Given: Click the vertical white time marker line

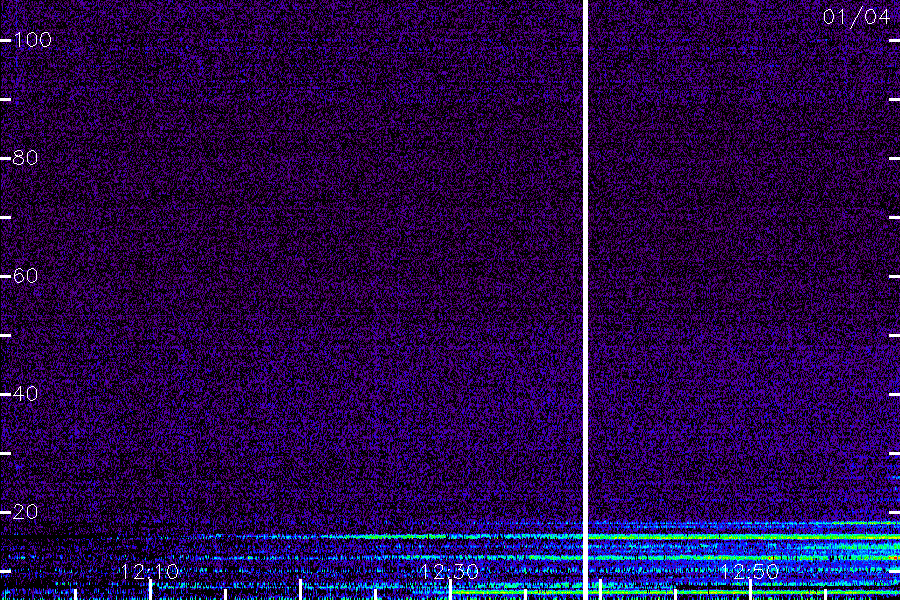Looking at the screenshot, I should 585,300.
